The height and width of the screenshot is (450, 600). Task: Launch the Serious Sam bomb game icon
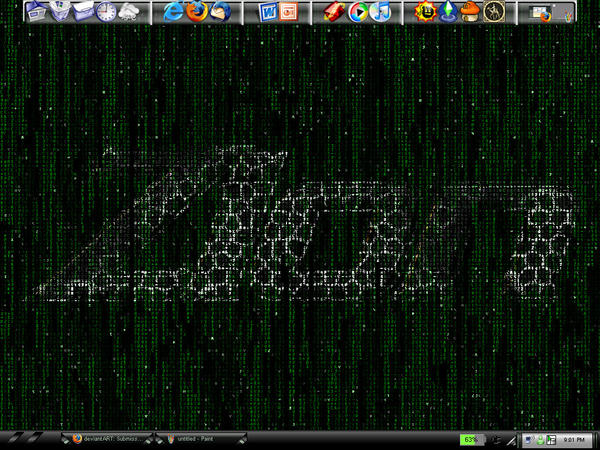coord(426,11)
